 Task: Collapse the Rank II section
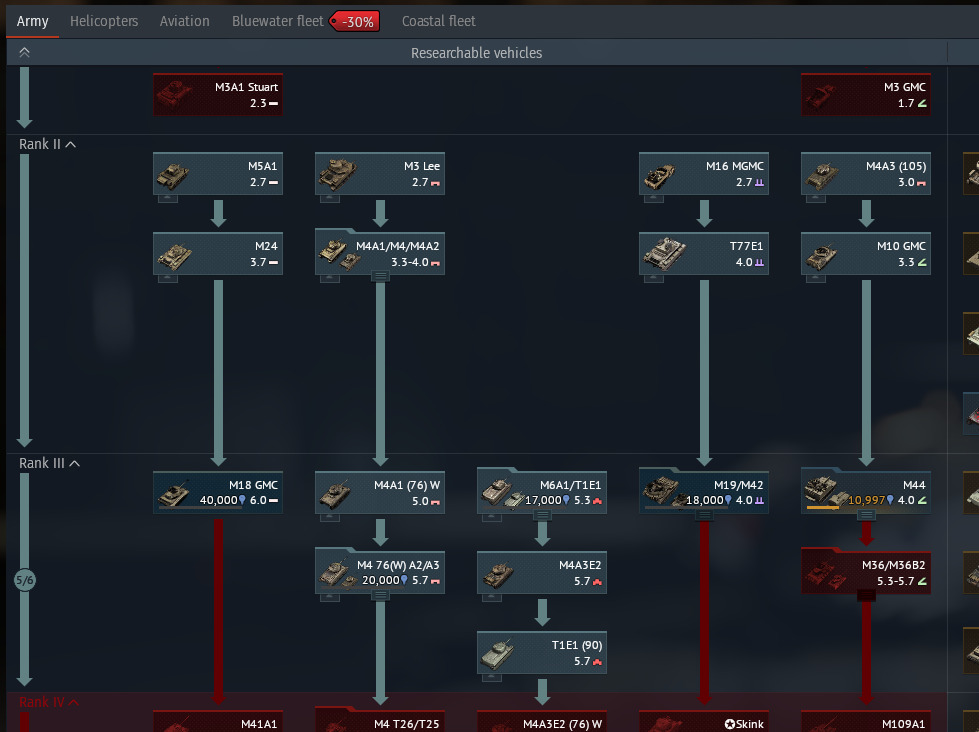click(x=71, y=145)
